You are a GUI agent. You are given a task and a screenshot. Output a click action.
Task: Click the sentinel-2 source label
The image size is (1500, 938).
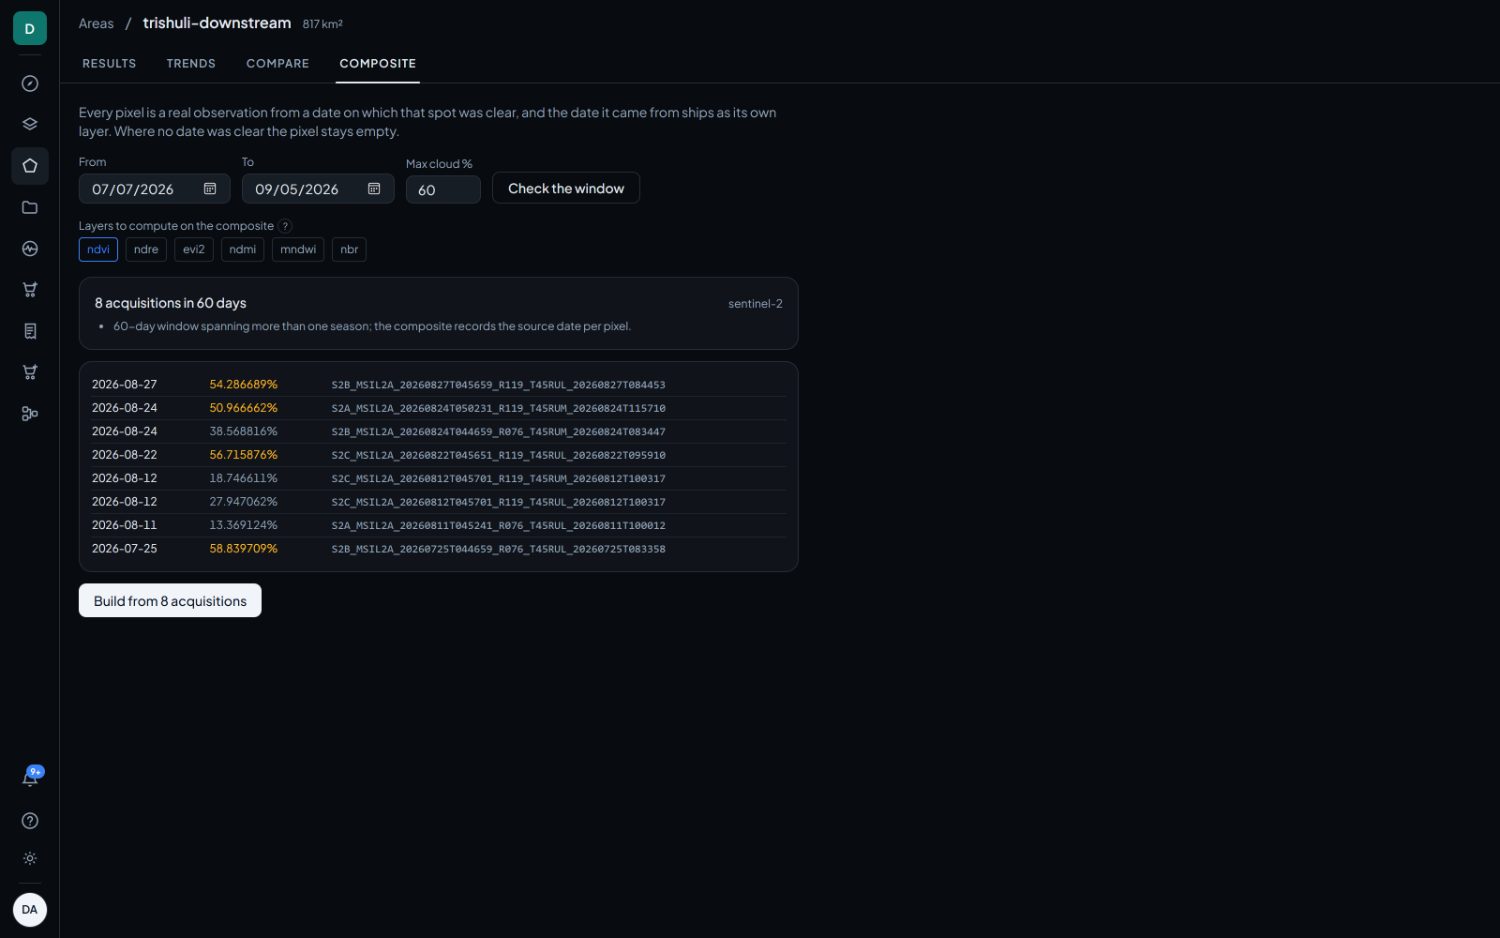[x=755, y=304]
